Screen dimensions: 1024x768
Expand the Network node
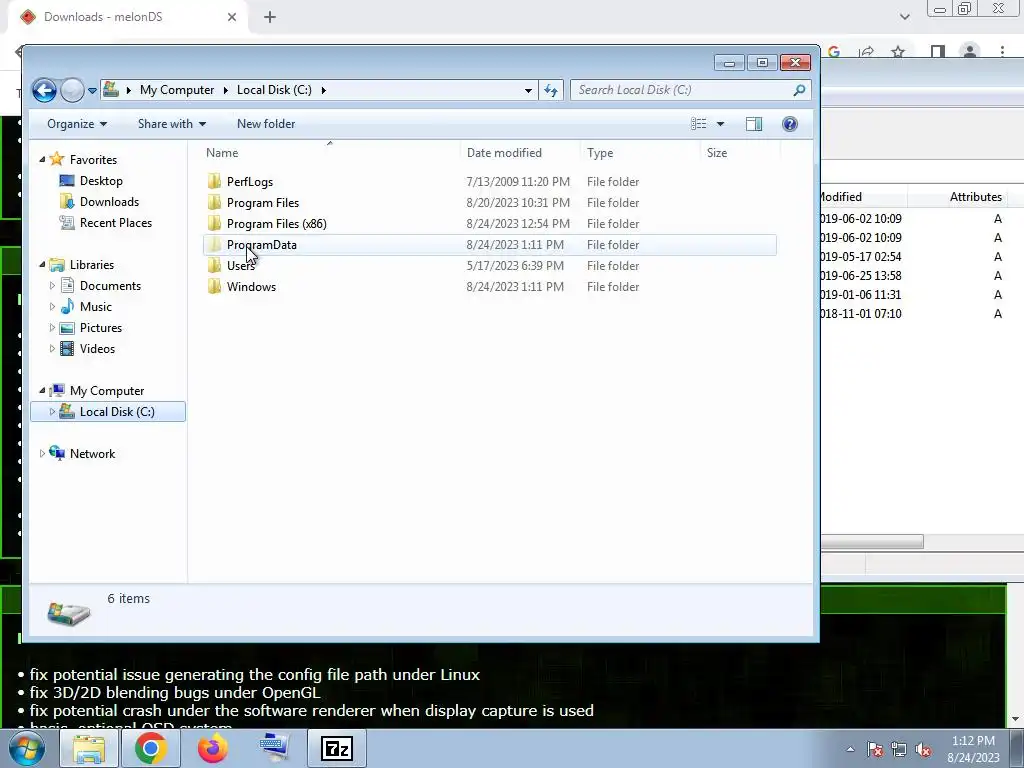pyautogui.click(x=42, y=453)
